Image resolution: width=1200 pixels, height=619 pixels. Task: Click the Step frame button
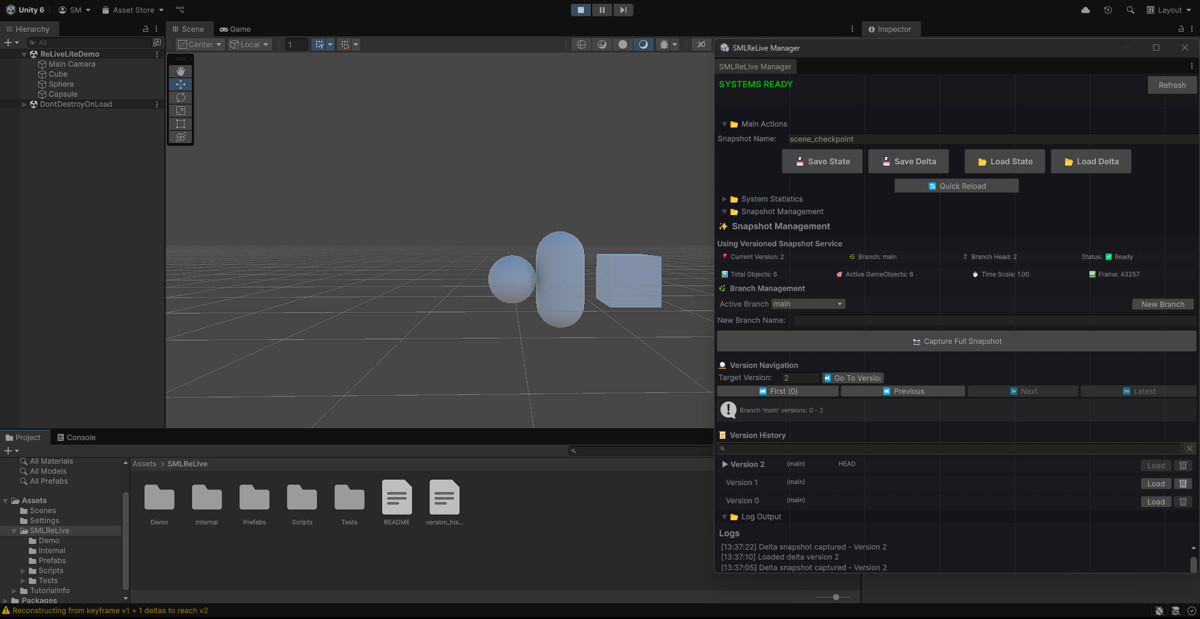pos(623,10)
